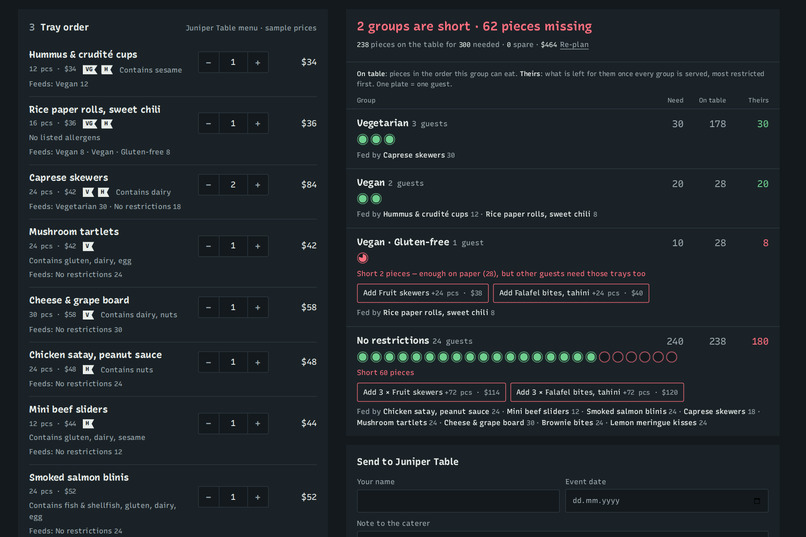Click the VG badge on Rice paper rolls
The width and height of the screenshot is (806, 537).
pyautogui.click(x=90, y=123)
